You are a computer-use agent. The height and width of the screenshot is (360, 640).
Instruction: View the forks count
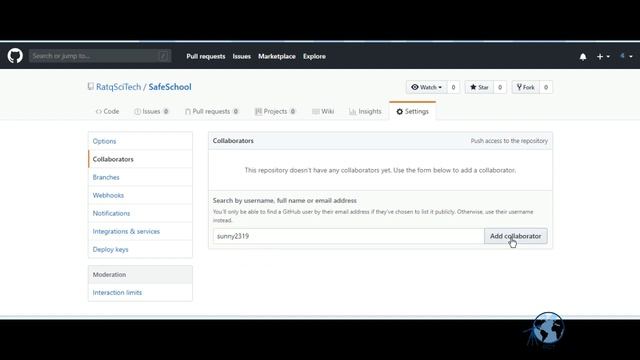coord(546,87)
